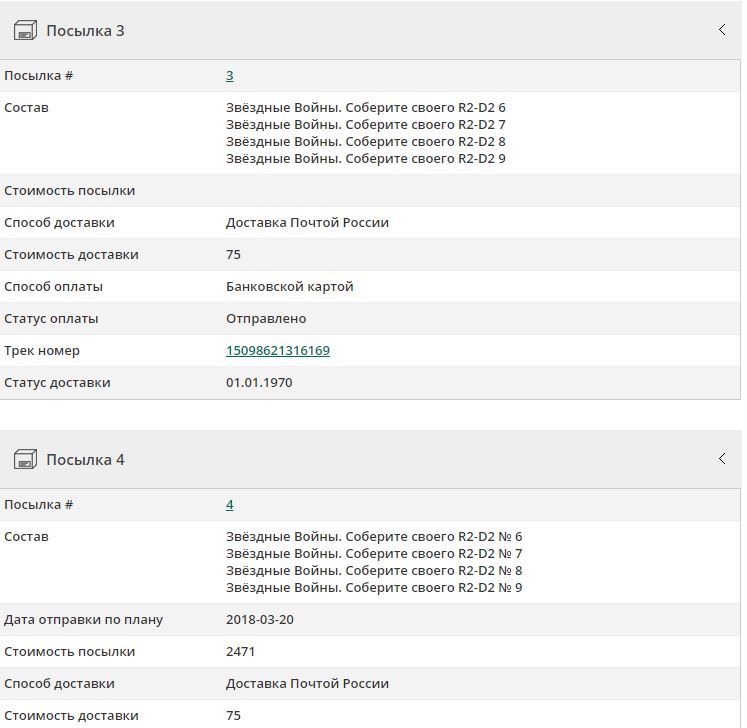Screen dimensions: 747x728
Task: Click the Посылка 3 header title
Action: tap(85, 31)
